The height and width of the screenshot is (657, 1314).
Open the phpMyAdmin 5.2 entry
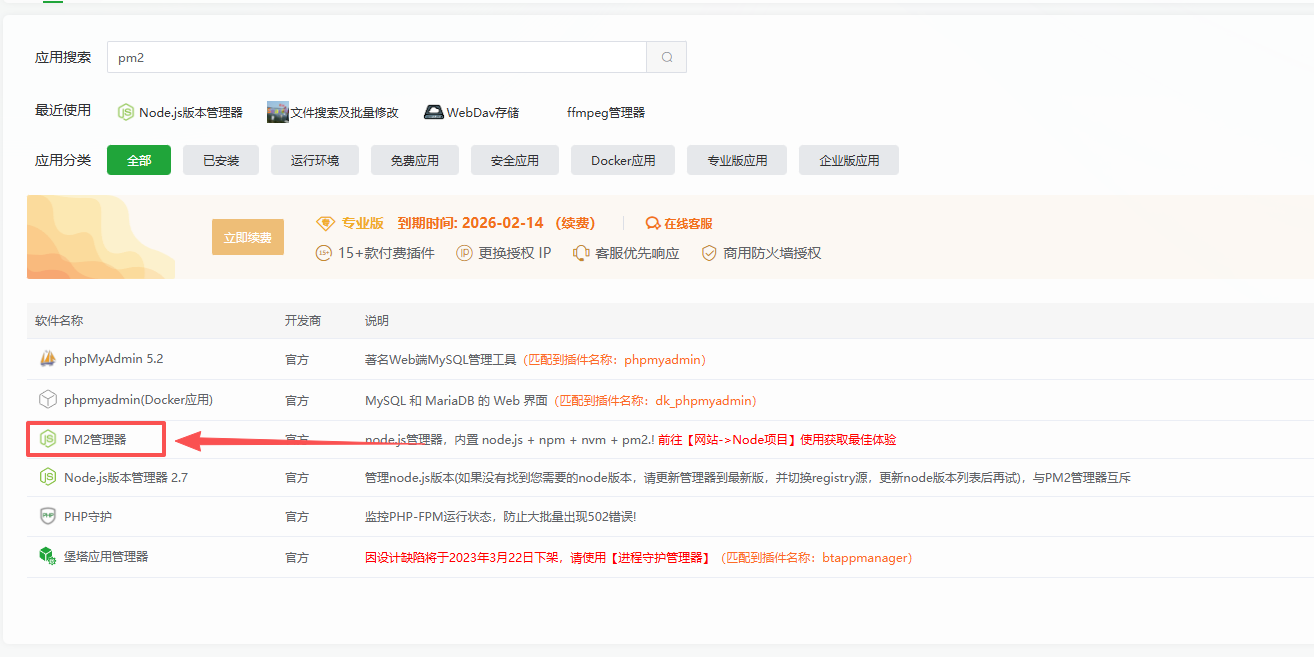113,359
